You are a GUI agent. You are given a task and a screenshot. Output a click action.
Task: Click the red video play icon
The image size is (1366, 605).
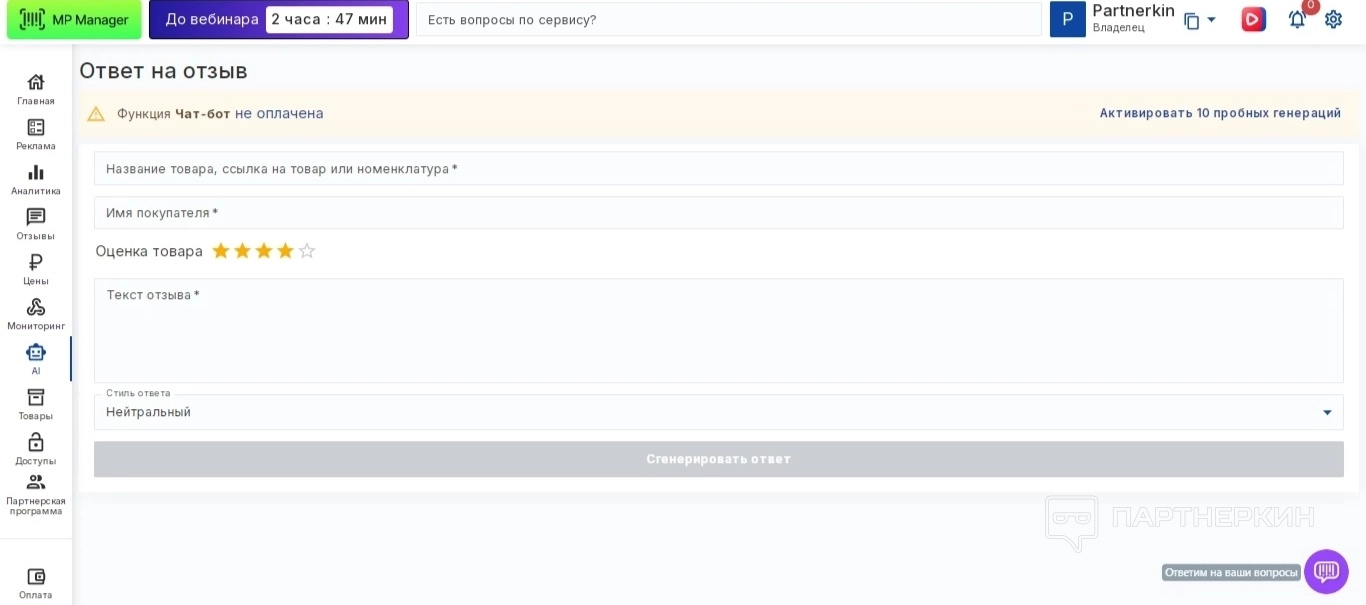[1253, 19]
